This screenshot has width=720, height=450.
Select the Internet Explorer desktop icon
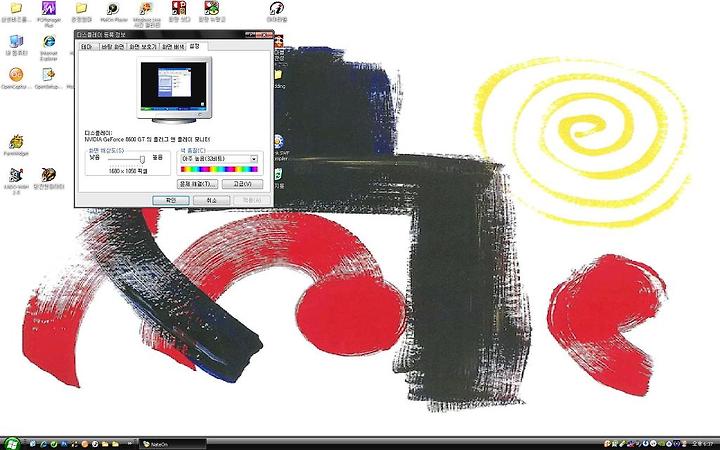49,42
